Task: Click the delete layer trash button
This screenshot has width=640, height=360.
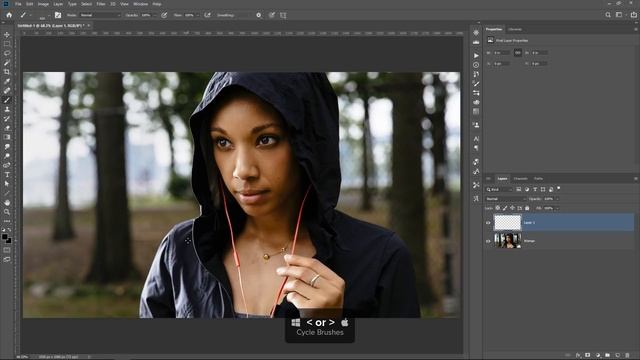Action: 627,356
